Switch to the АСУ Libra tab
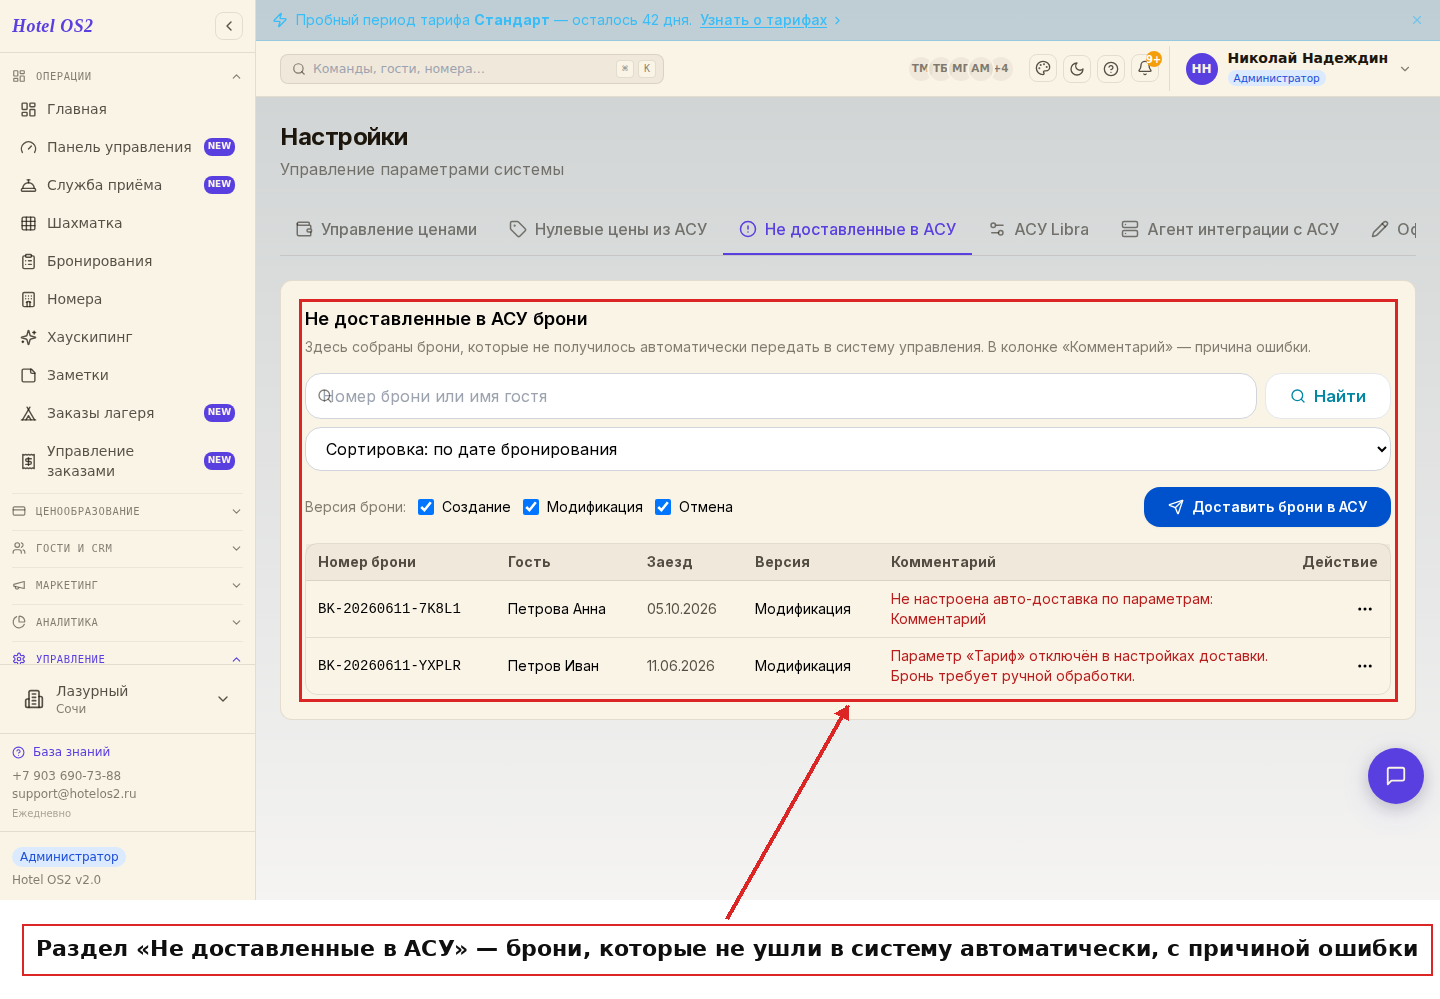The image size is (1440, 999). pos(1038,229)
